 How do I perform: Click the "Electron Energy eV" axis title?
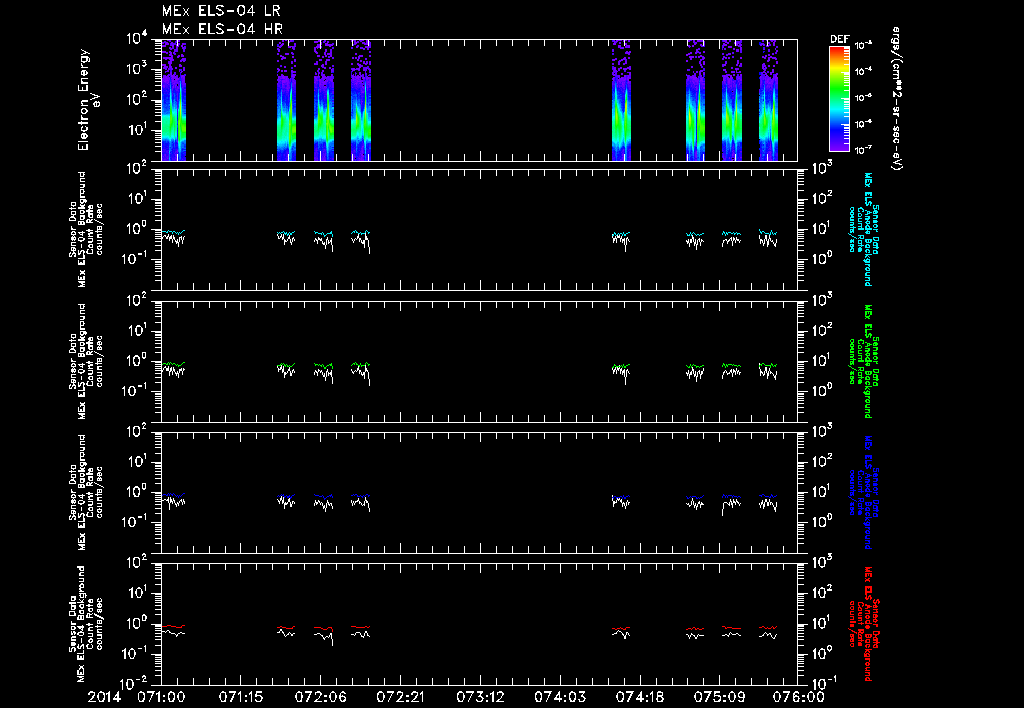[x=88, y=100]
